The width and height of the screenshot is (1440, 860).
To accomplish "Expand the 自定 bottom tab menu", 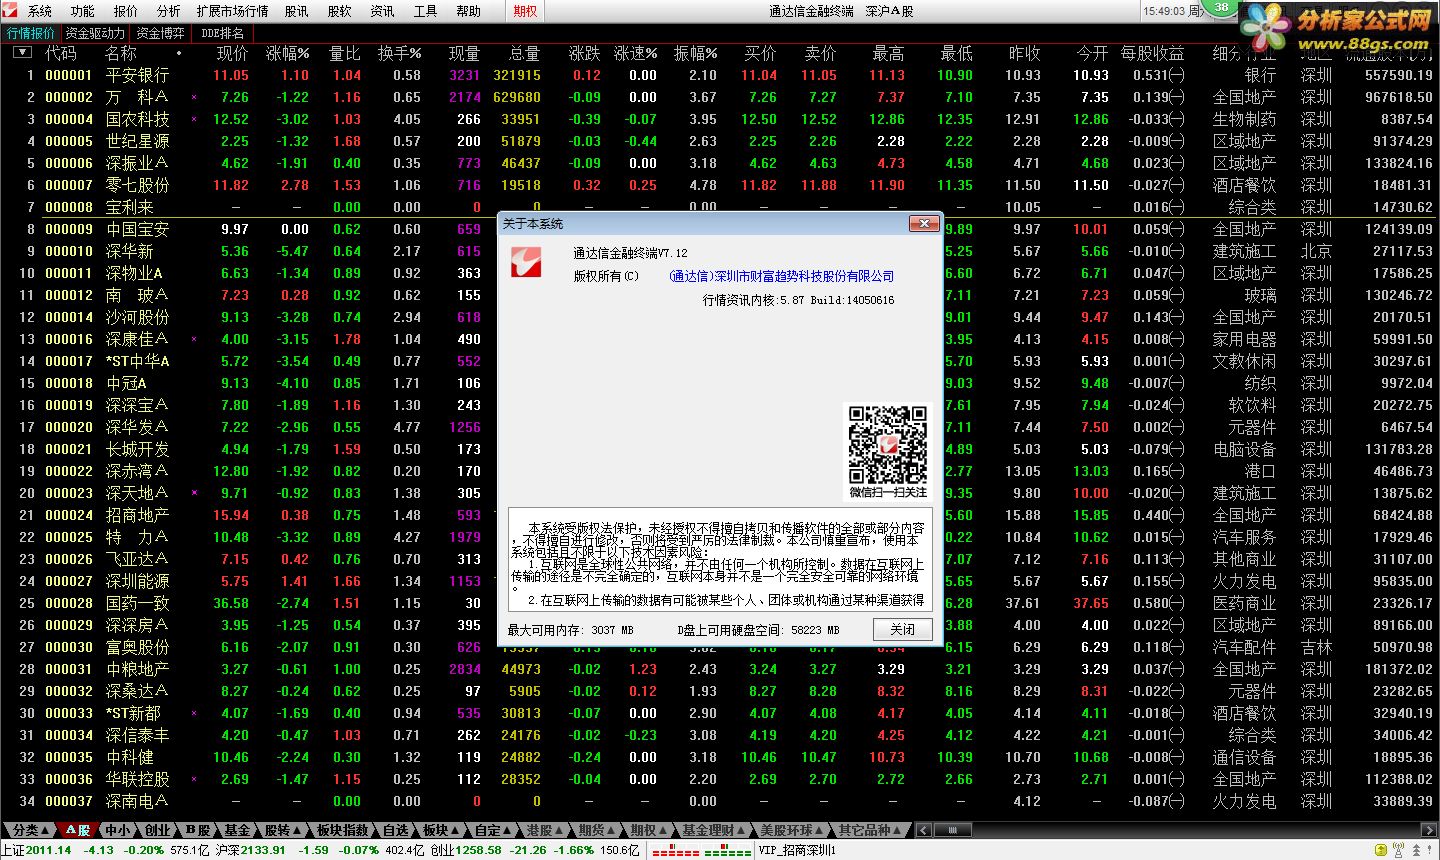I will pyautogui.click(x=492, y=830).
